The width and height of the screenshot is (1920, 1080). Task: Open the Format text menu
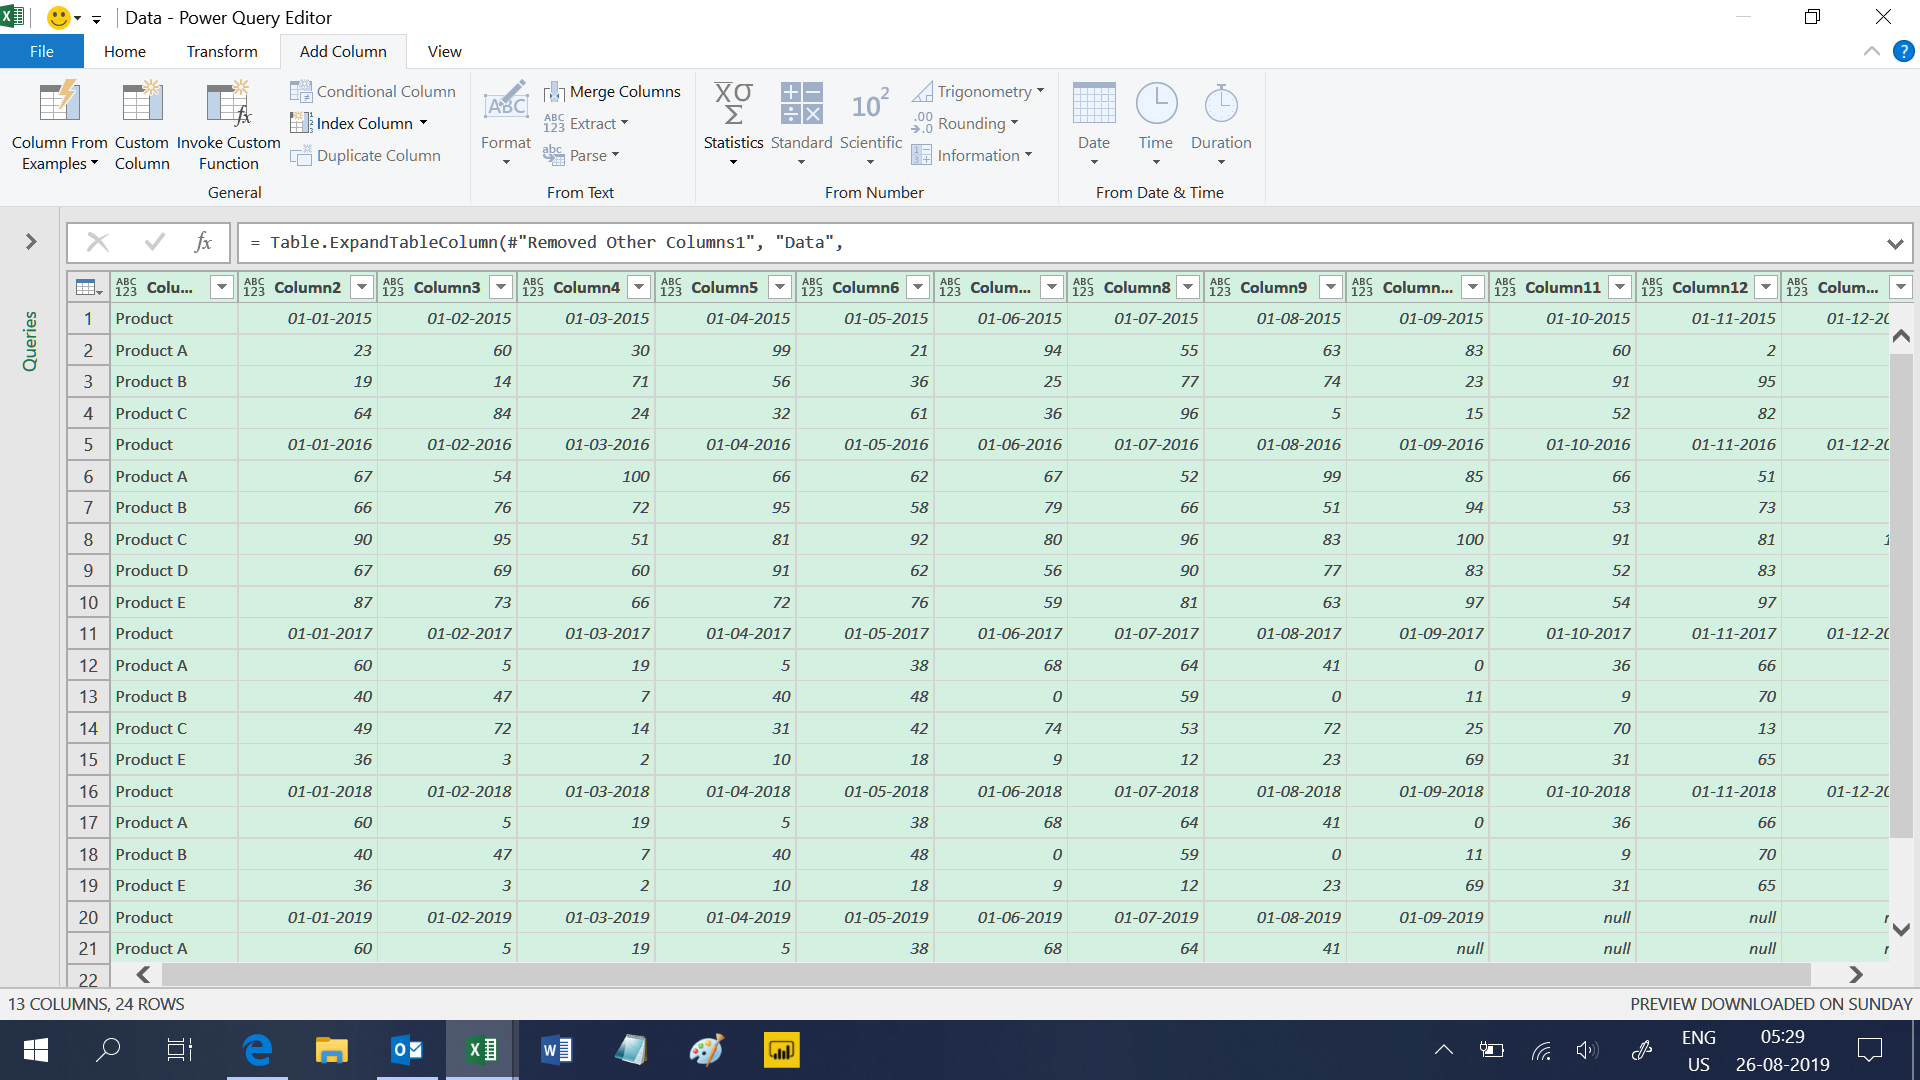pyautogui.click(x=506, y=124)
